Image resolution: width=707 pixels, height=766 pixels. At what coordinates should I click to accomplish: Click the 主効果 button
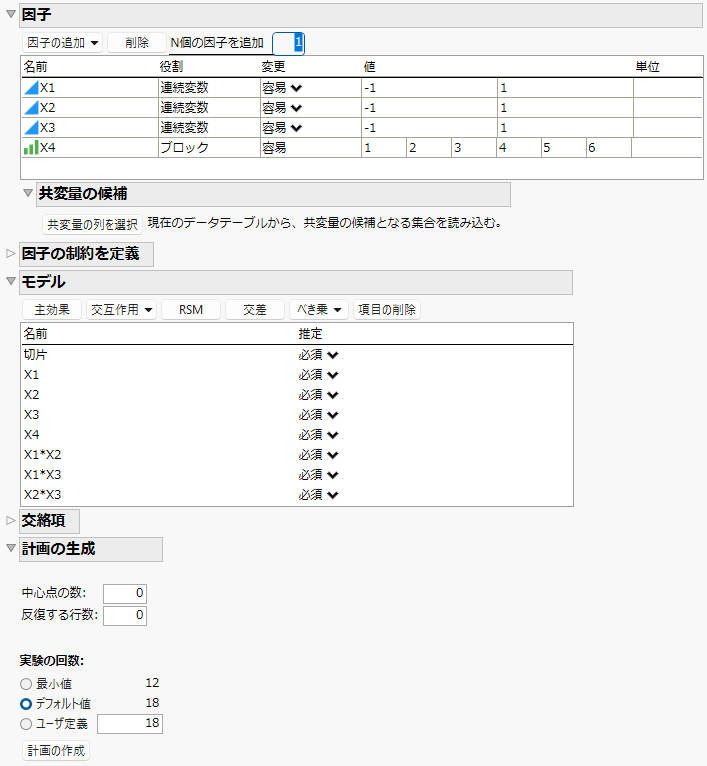52,310
